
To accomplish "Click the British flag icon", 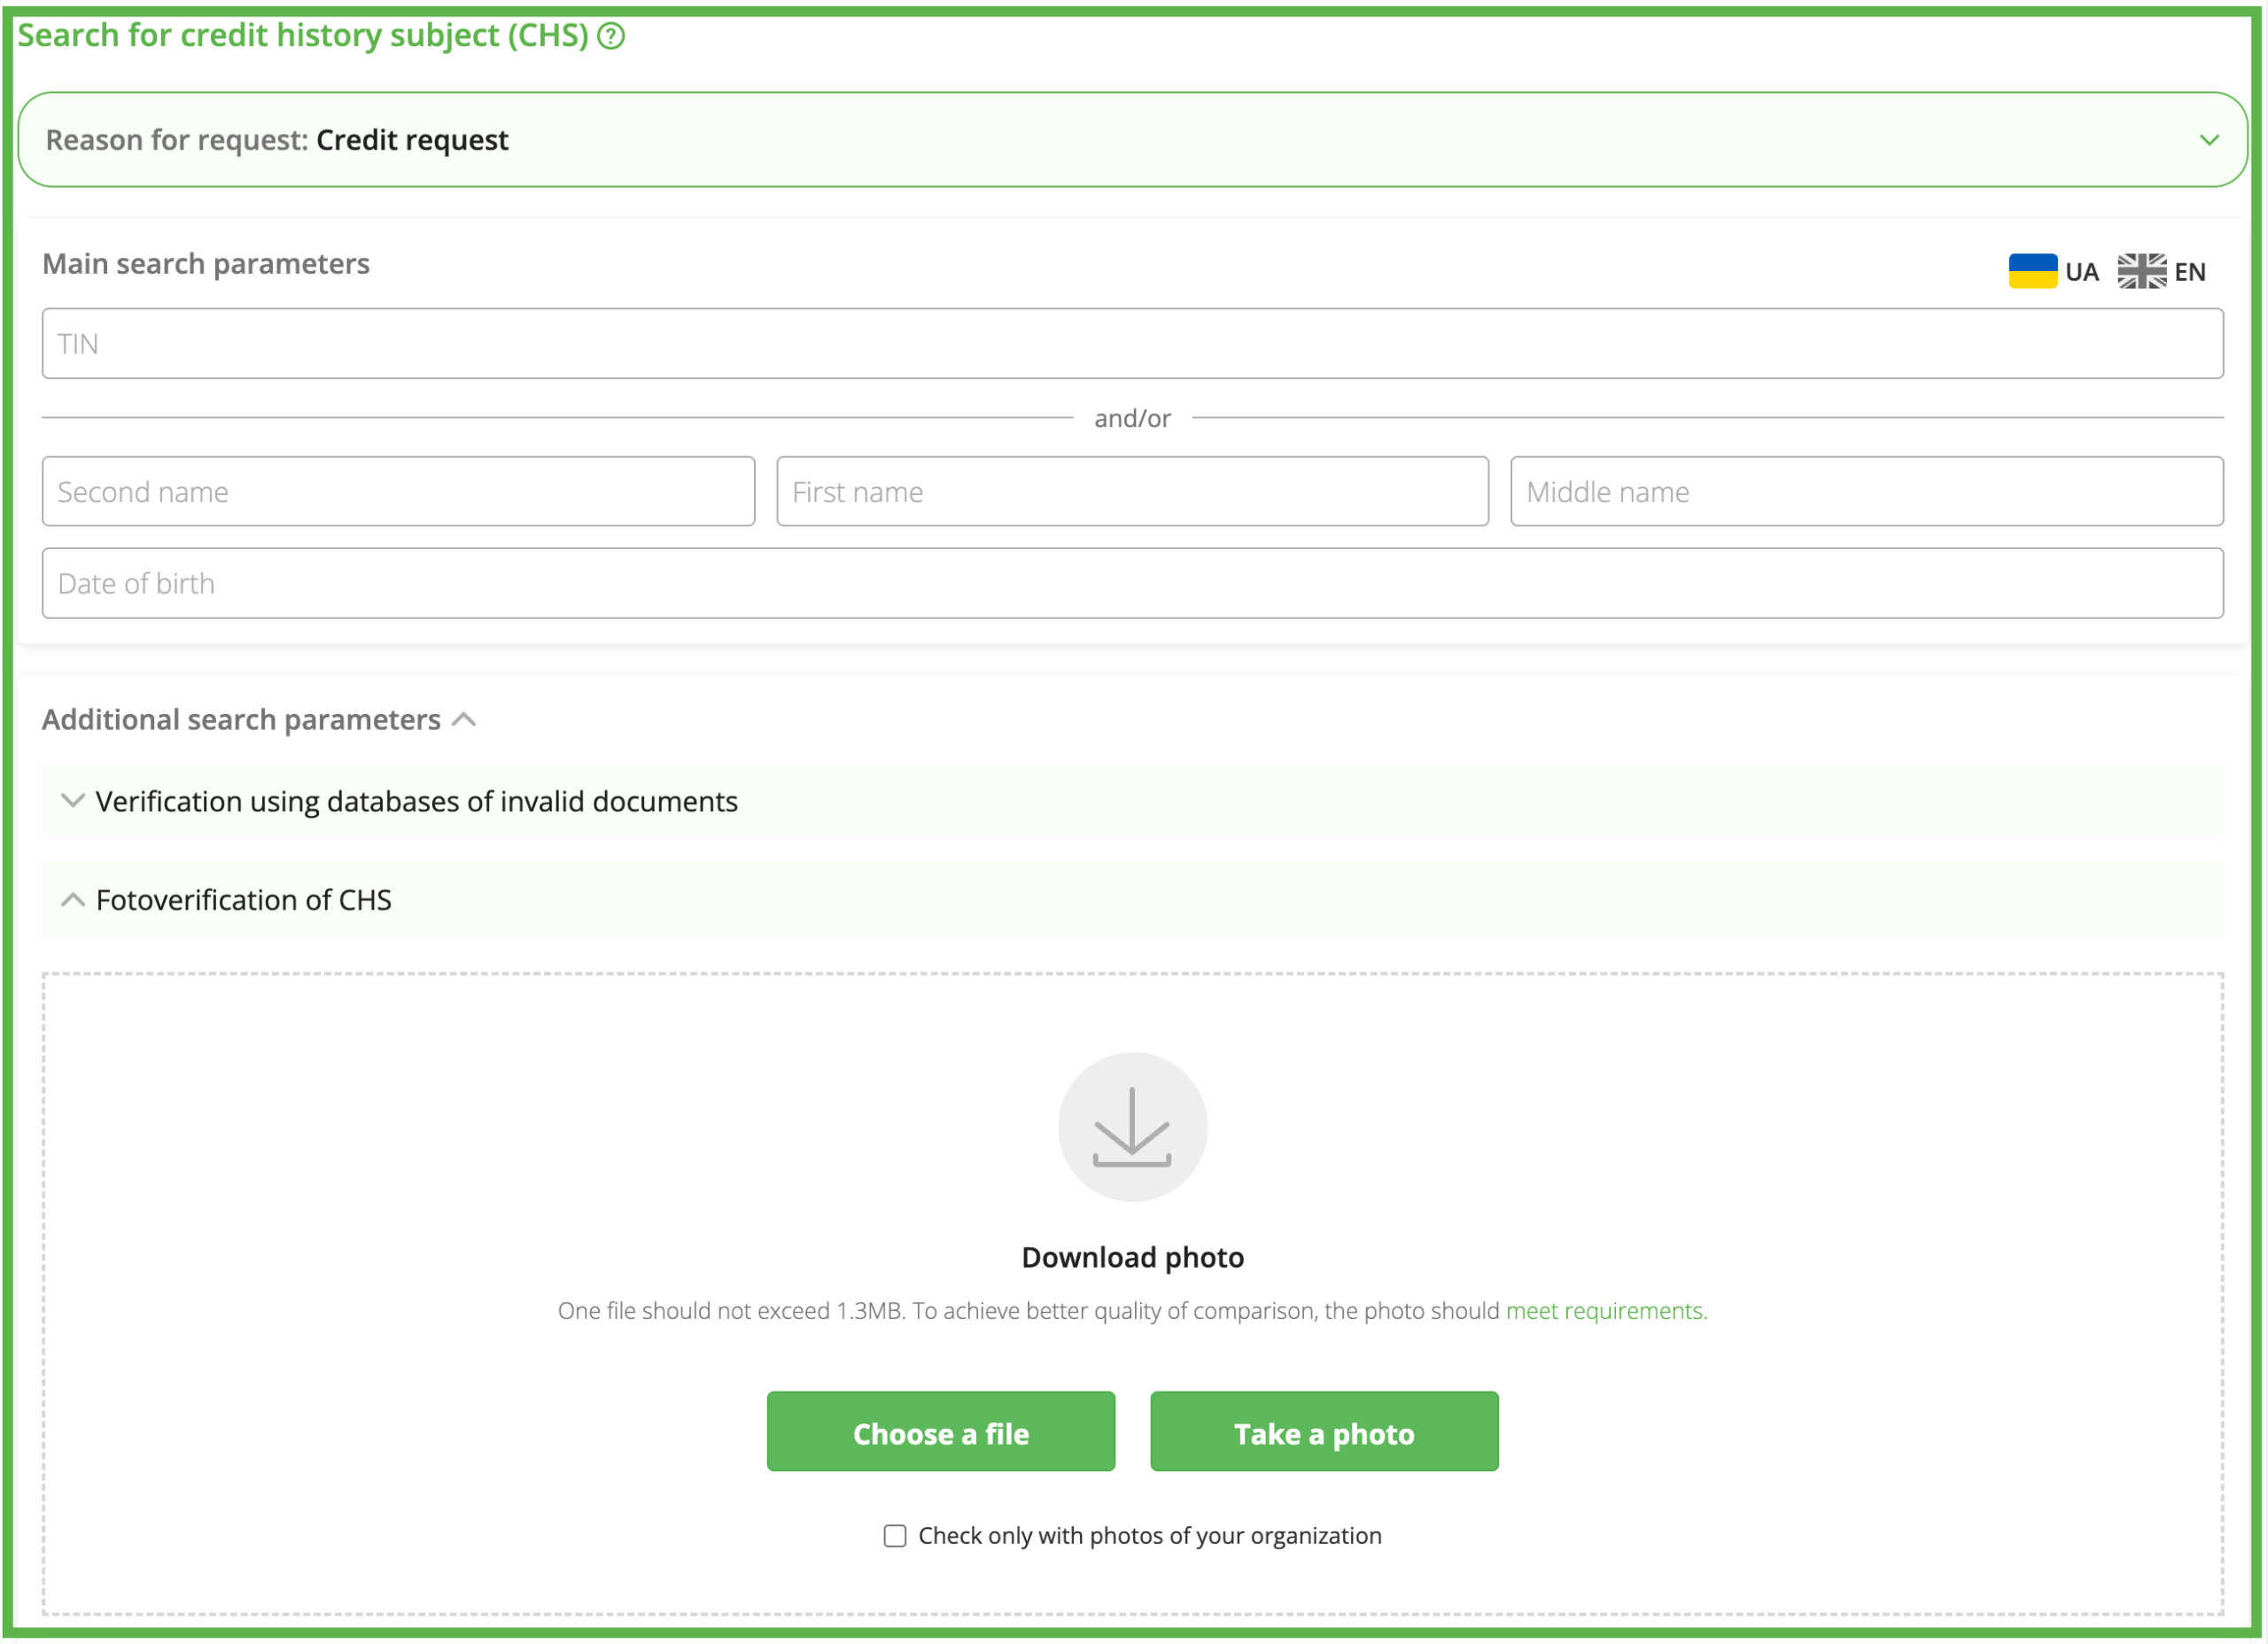I will pyautogui.click(x=2141, y=271).
